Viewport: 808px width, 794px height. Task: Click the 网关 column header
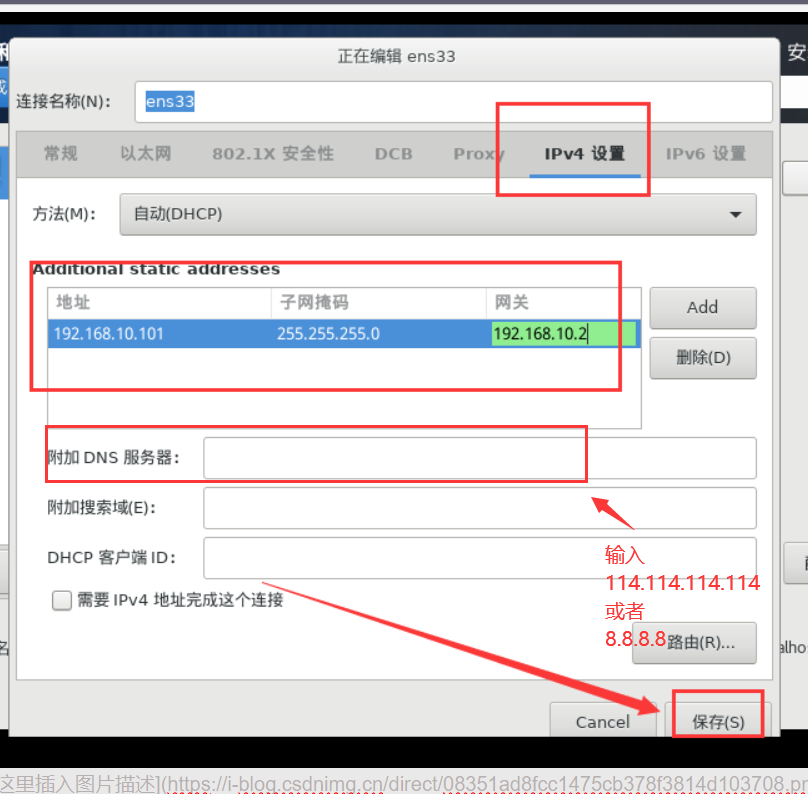coord(563,303)
